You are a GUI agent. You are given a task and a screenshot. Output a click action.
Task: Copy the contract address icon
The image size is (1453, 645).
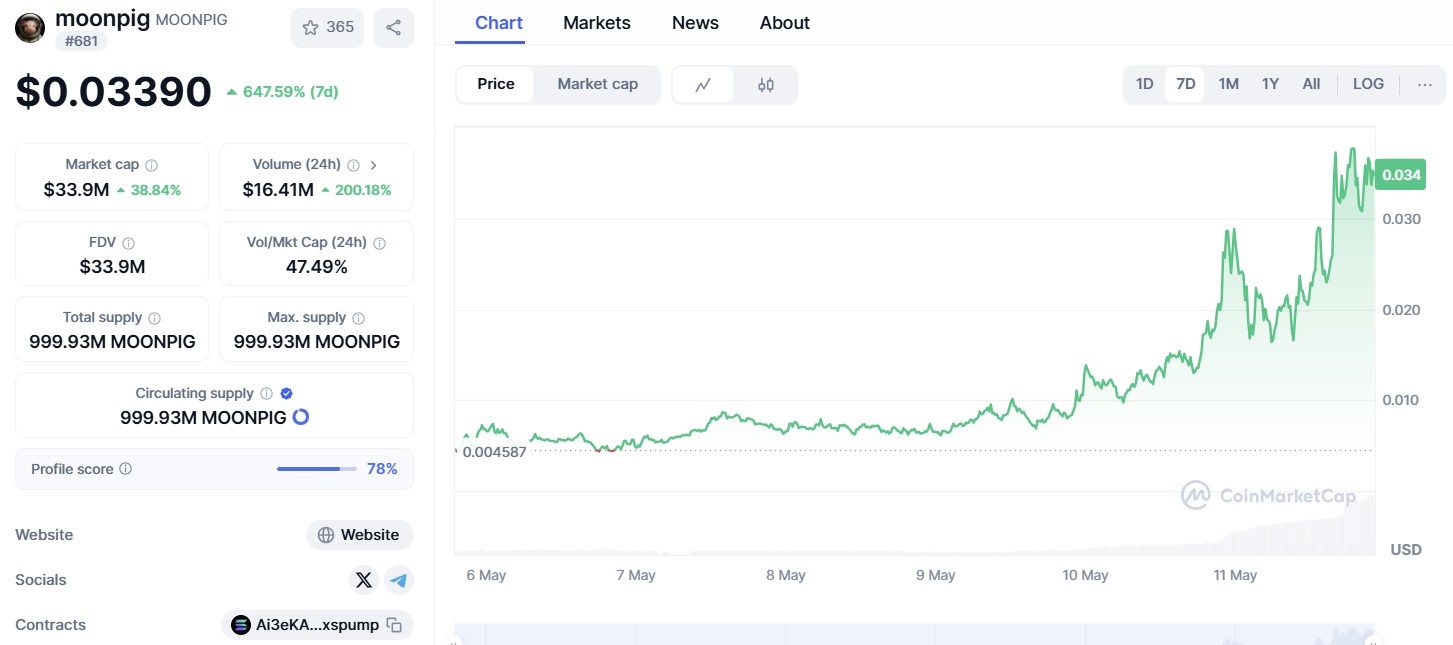(x=395, y=625)
